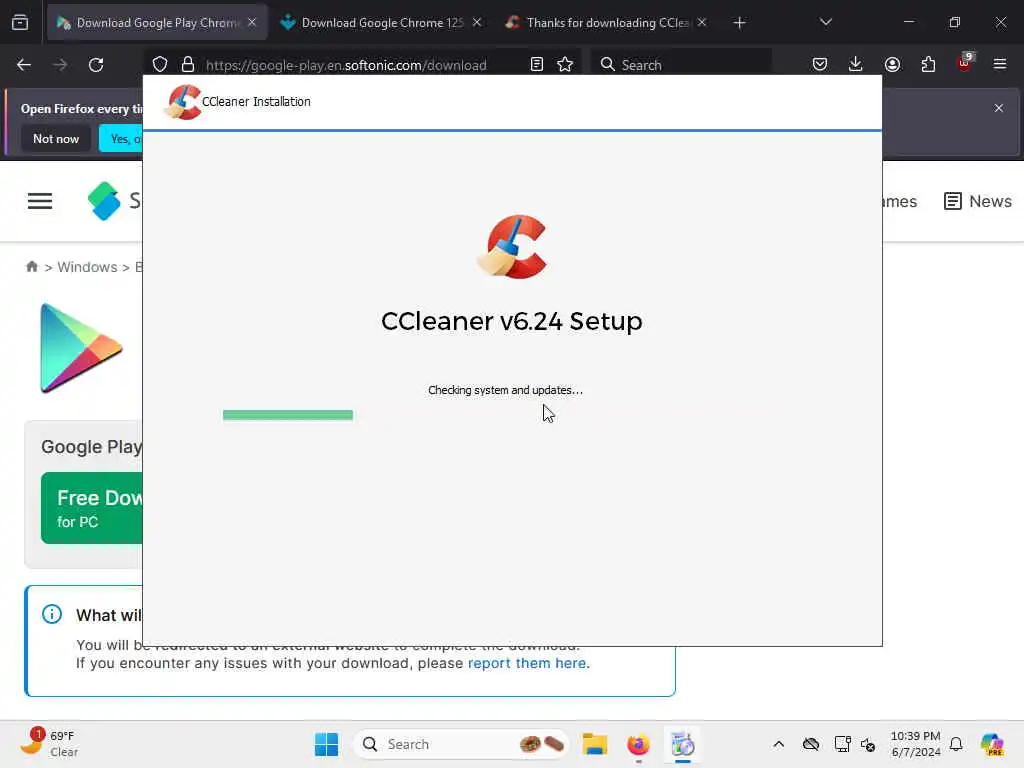Open File Explorer from taskbar
Viewport: 1024px width, 768px height.
[x=595, y=744]
